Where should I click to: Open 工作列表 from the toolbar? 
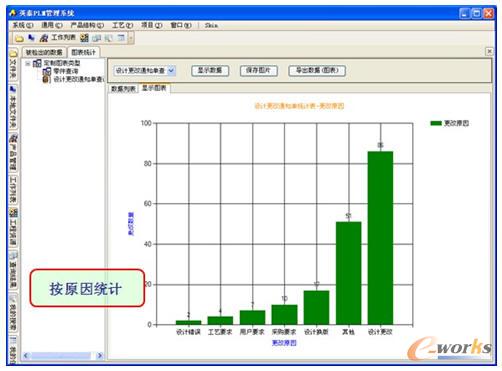(58, 38)
